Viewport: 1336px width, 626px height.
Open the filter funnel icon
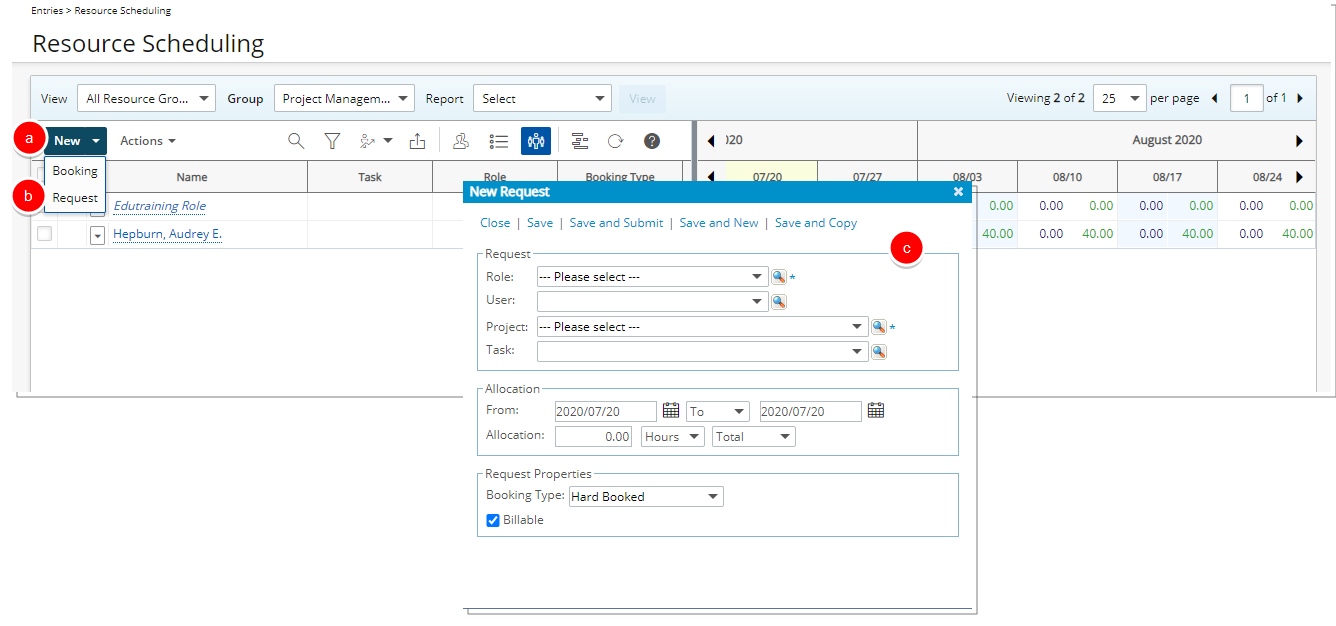click(333, 141)
